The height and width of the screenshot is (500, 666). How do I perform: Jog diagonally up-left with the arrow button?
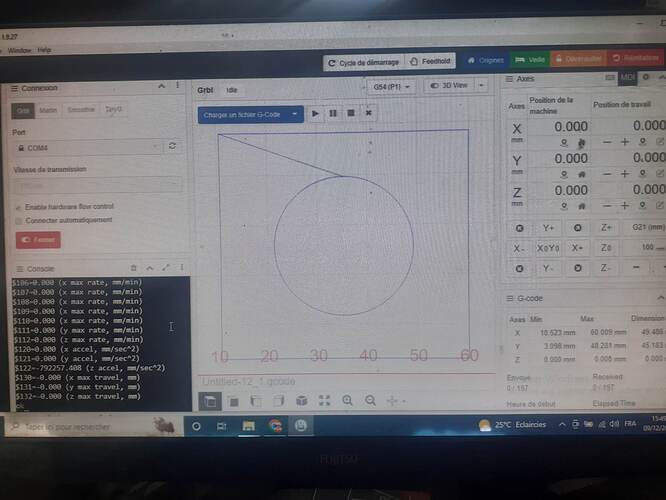(x=519, y=229)
